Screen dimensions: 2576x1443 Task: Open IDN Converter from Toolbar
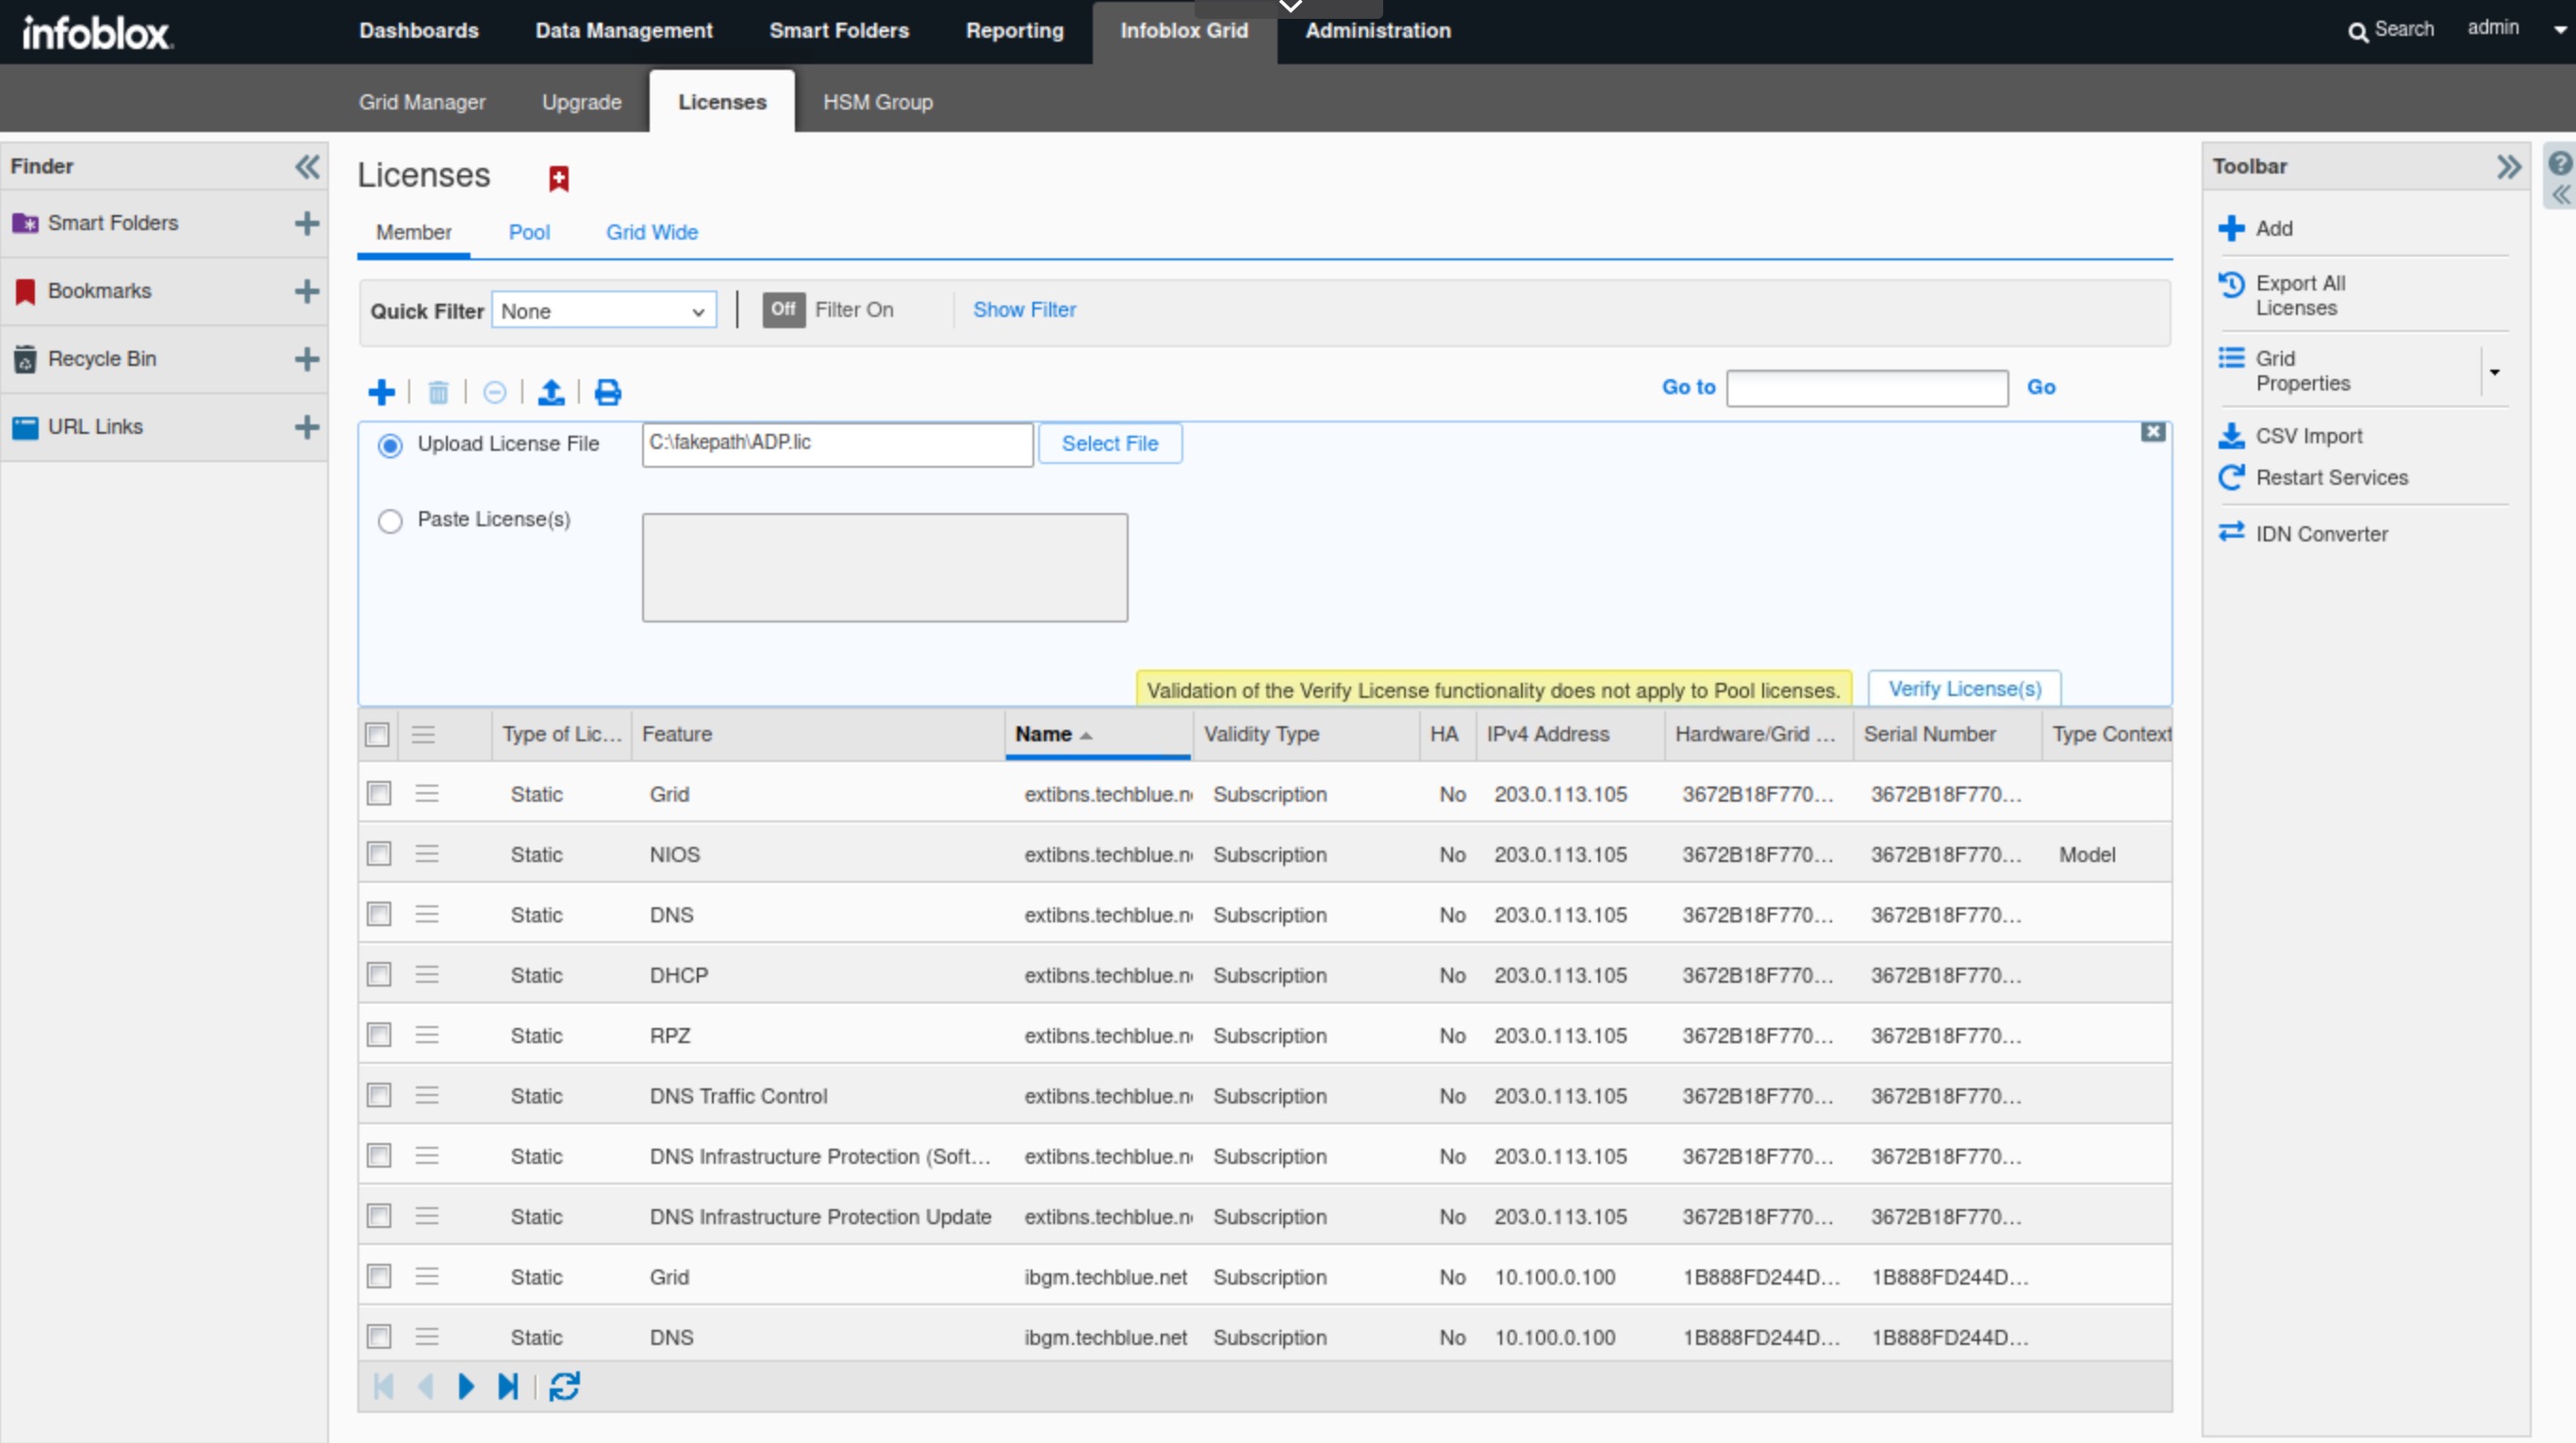2320,534
